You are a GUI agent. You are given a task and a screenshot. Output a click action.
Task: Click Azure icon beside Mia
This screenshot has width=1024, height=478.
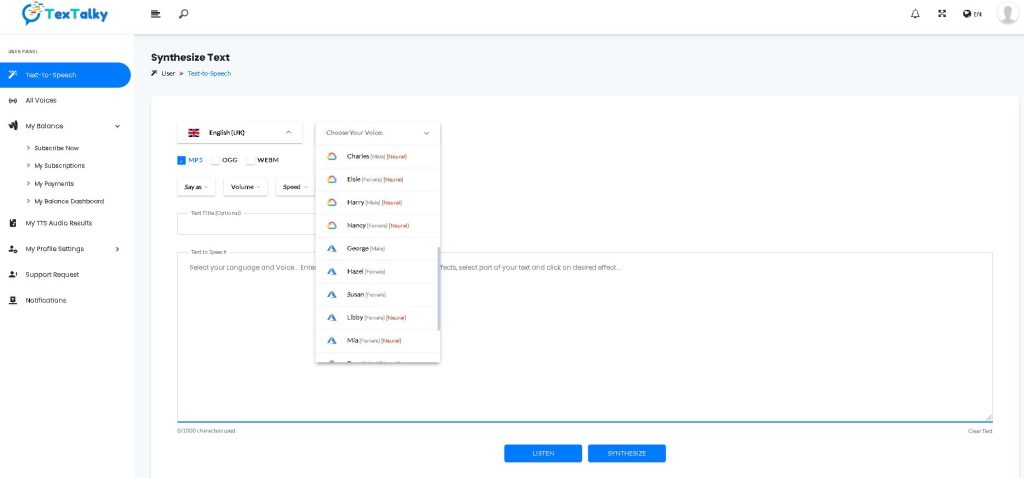[332, 341]
